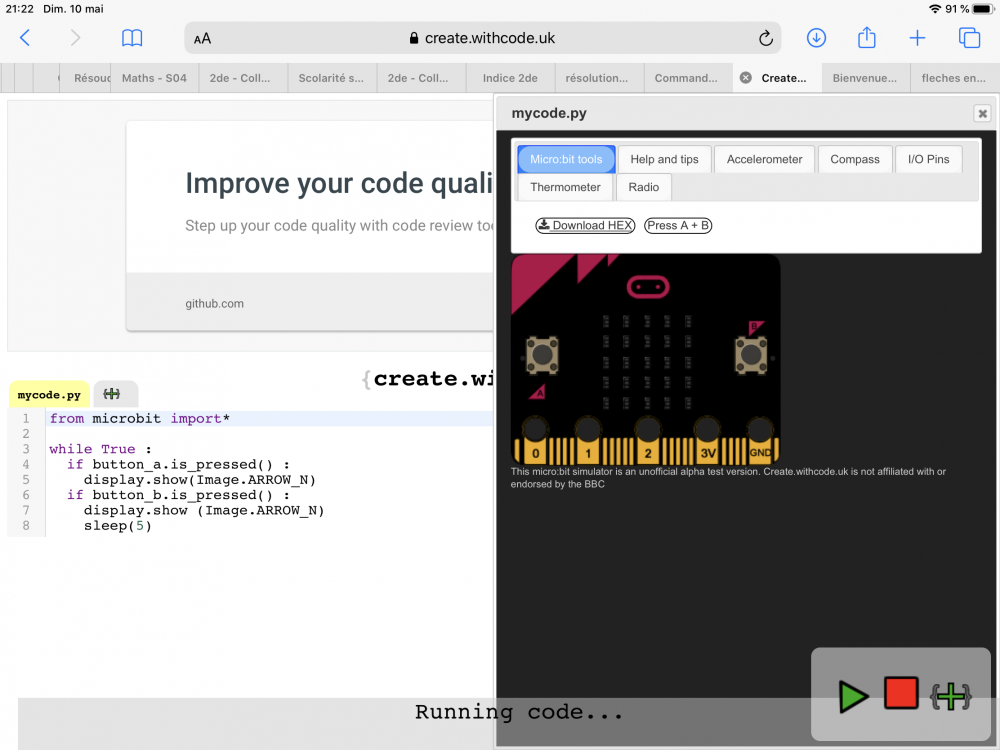Tap Safari back arrow
The height and width of the screenshot is (750, 1000).
(25, 38)
